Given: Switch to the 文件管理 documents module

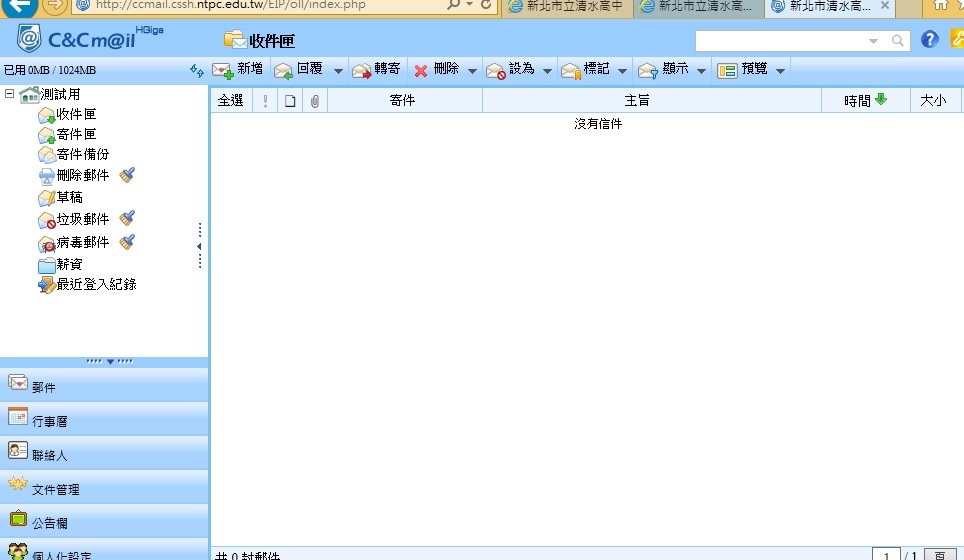Looking at the screenshot, I should coord(104,487).
